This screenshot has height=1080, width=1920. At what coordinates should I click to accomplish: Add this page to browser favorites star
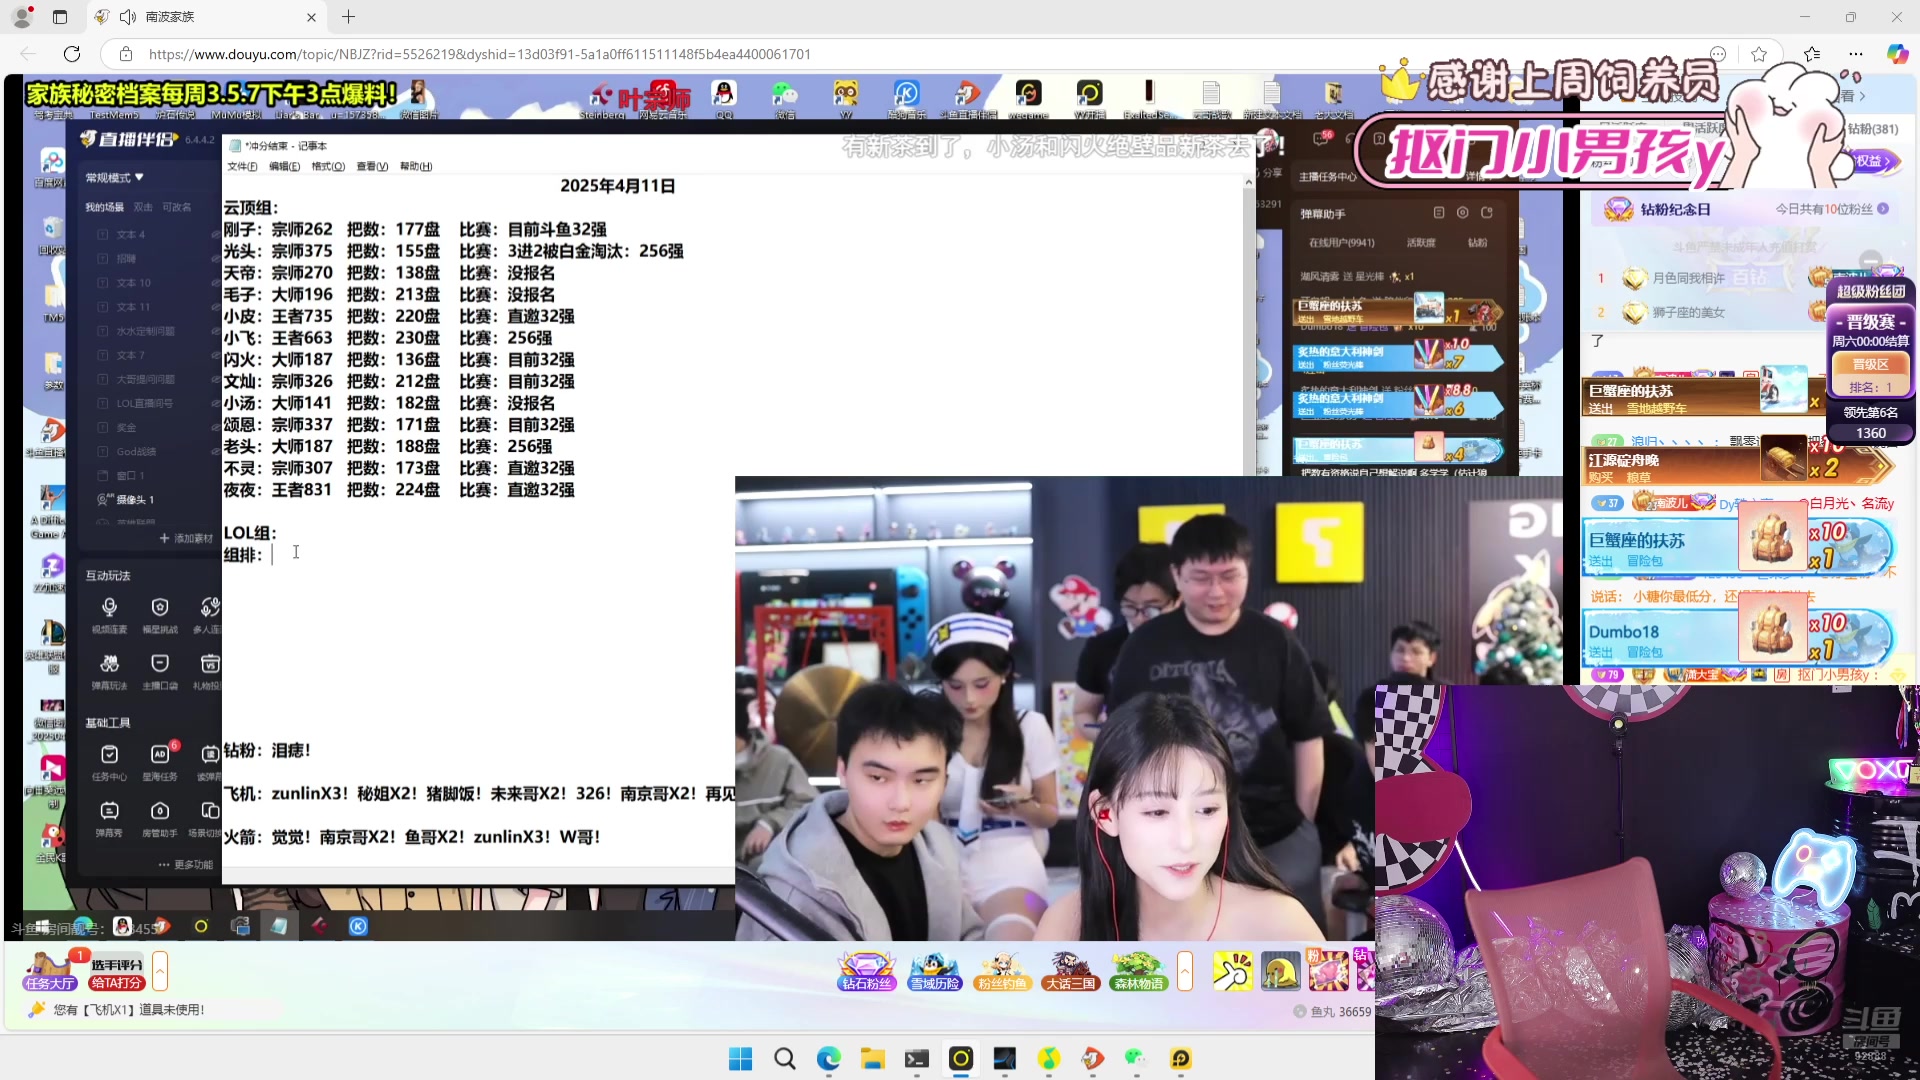1759,54
